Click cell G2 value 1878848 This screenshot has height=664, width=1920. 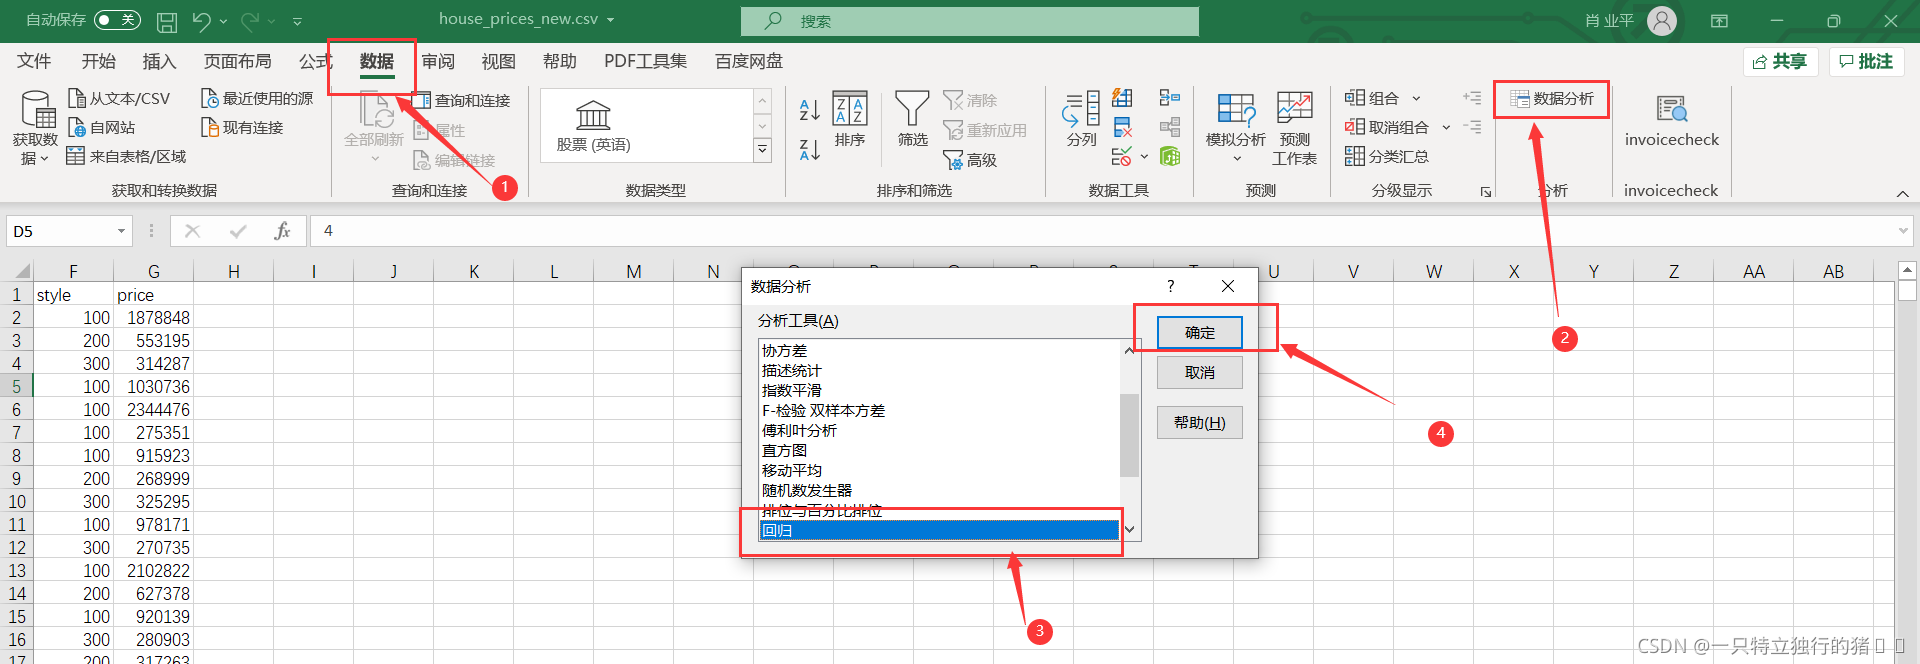pyautogui.click(x=153, y=318)
